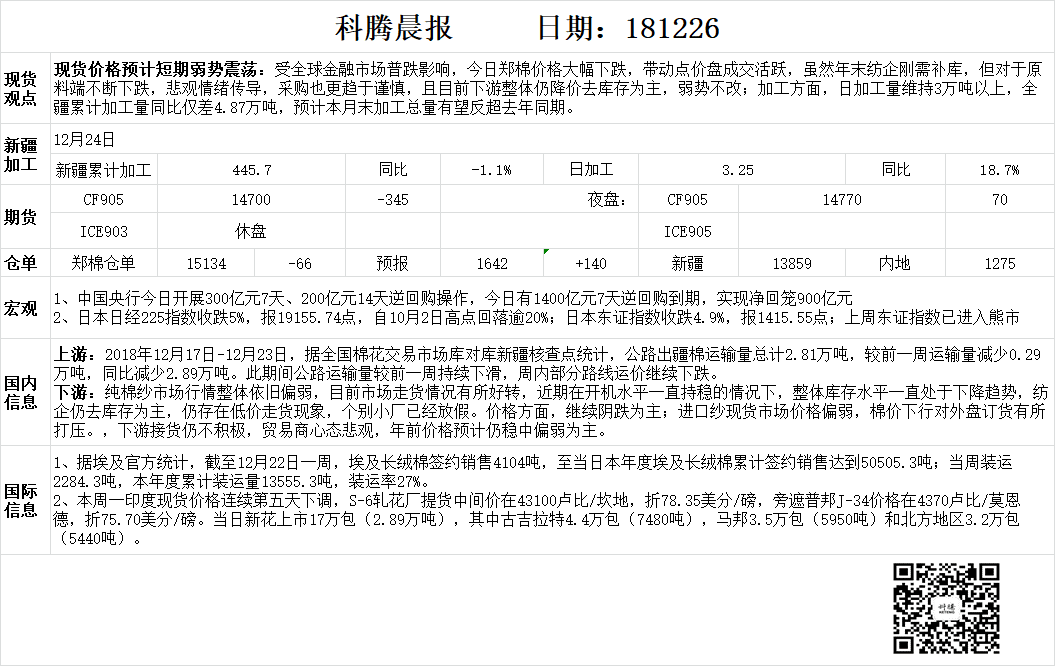
Task: Click the 国际信息 row header
Action: (x=22, y=500)
